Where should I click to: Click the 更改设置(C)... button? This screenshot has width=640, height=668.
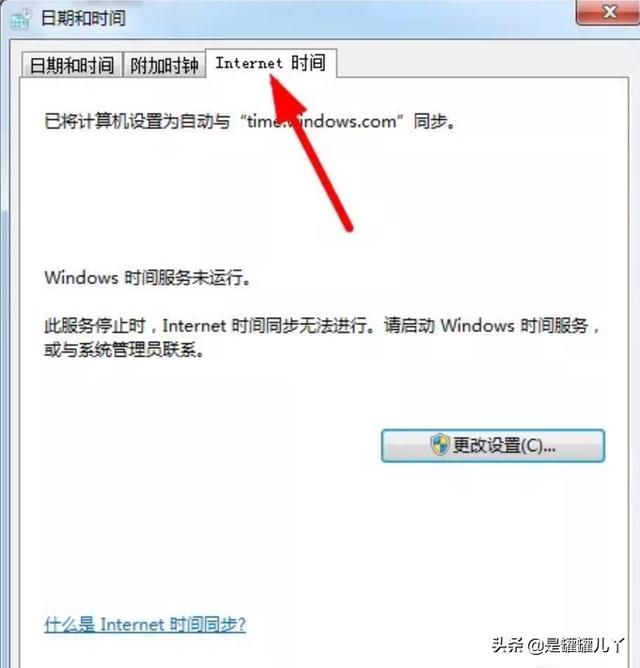pyautogui.click(x=493, y=446)
